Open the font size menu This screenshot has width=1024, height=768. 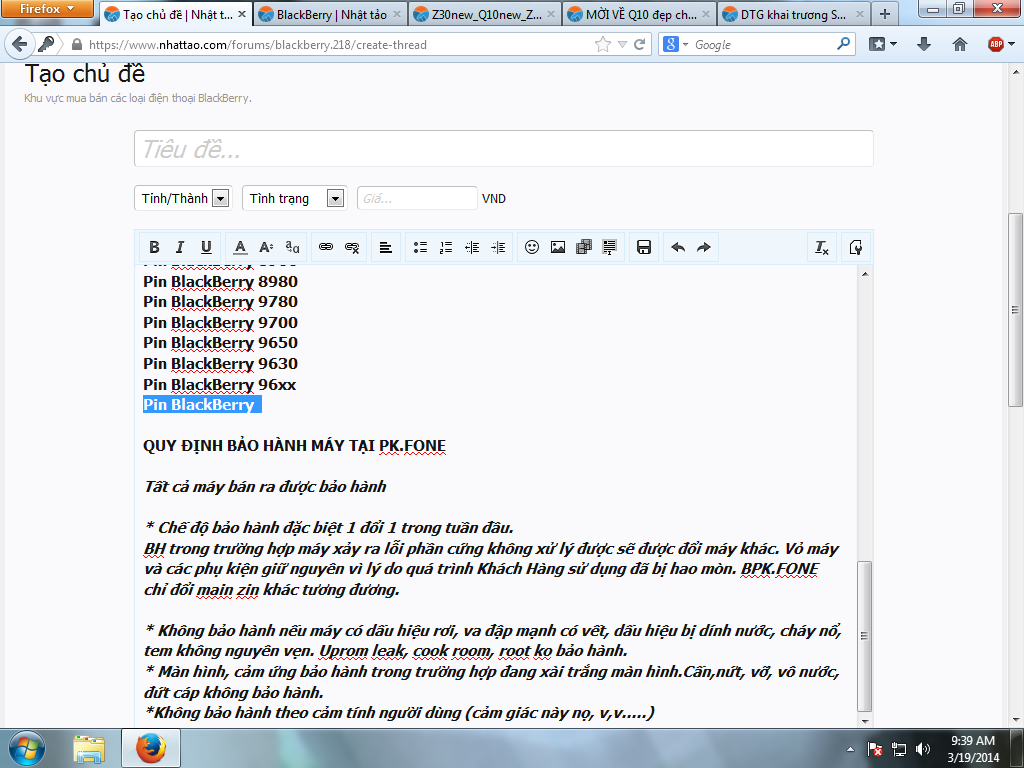[266, 247]
